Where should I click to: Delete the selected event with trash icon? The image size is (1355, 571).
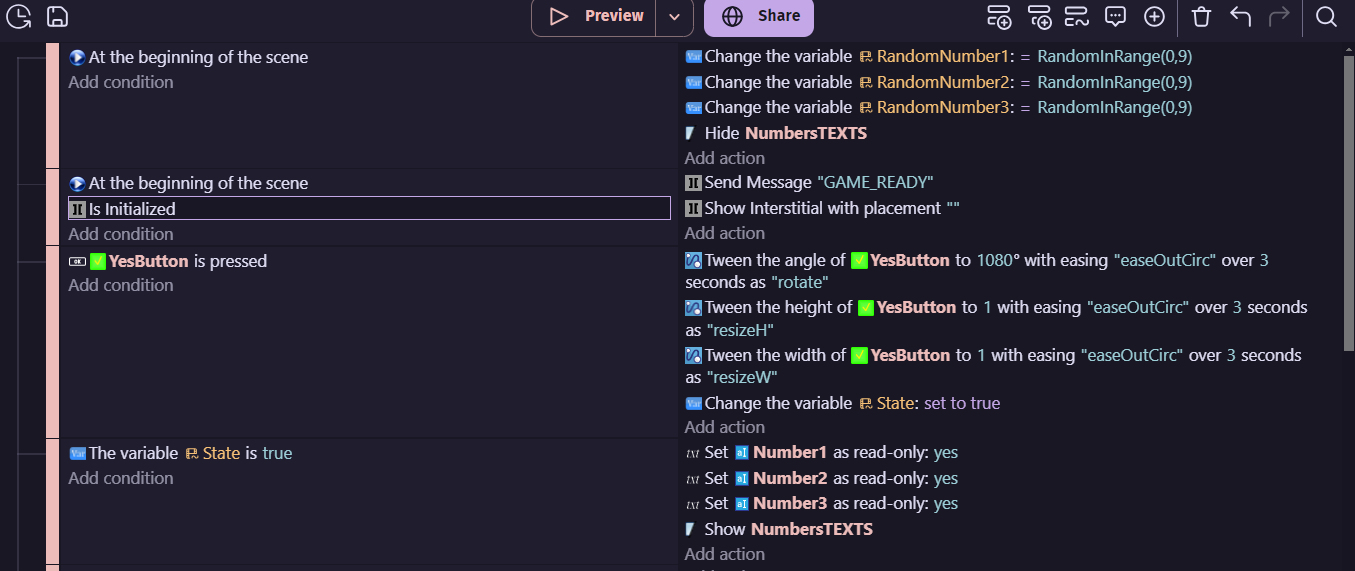point(1201,16)
